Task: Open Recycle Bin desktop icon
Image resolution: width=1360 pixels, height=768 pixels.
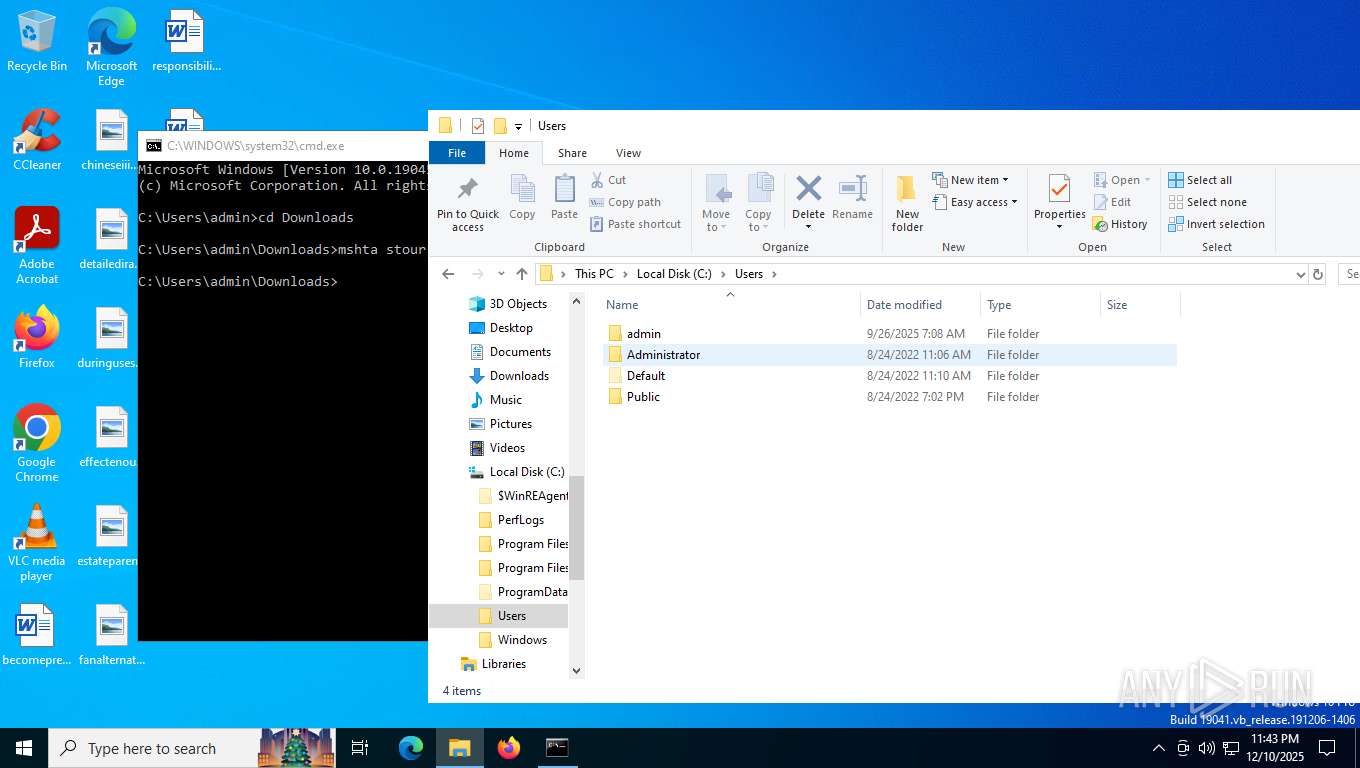Action: tap(37, 41)
